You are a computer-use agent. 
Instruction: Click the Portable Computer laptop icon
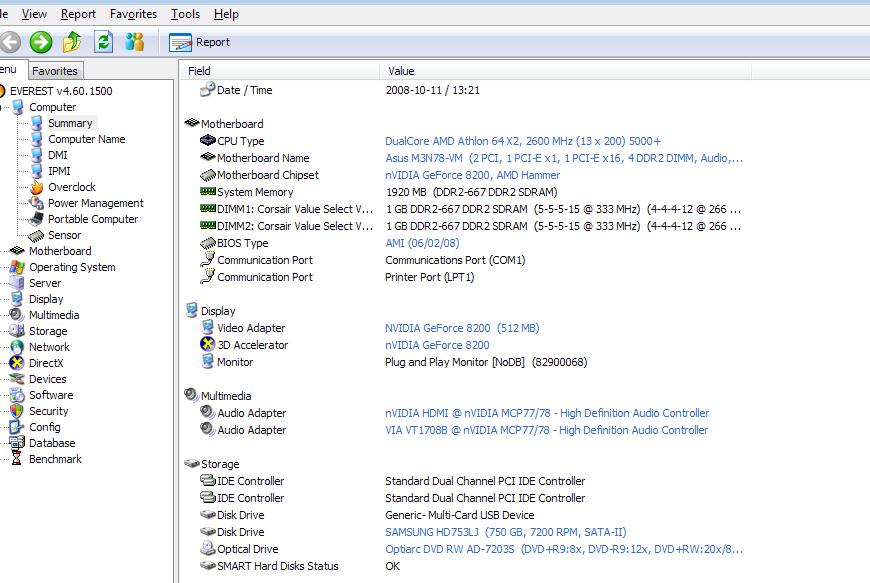click(37, 219)
